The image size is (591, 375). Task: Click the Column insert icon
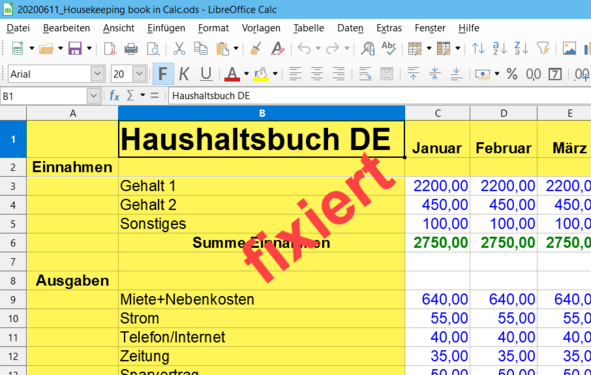444,49
